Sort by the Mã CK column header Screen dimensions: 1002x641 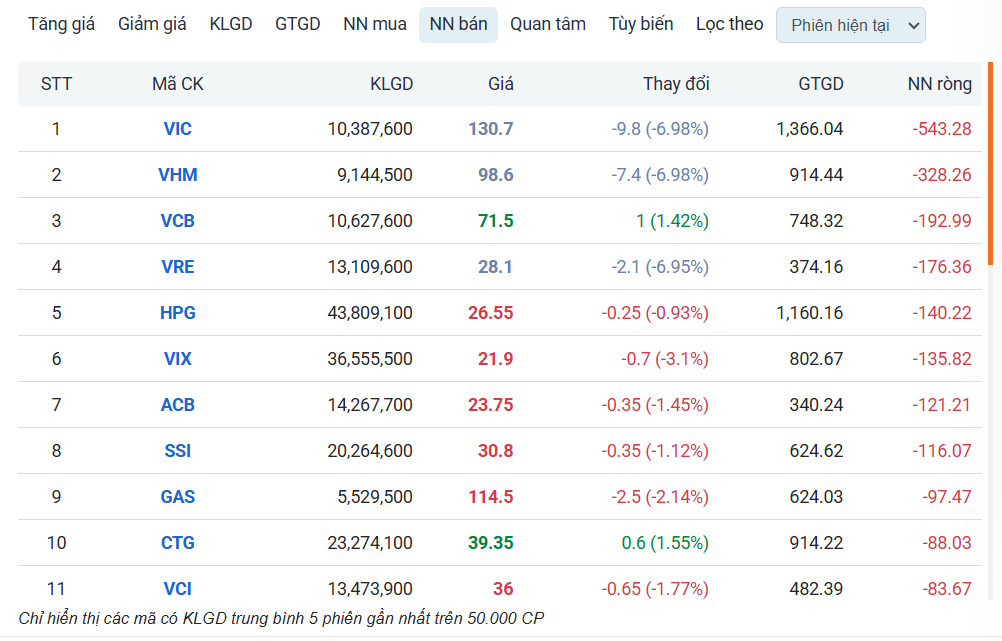178,84
